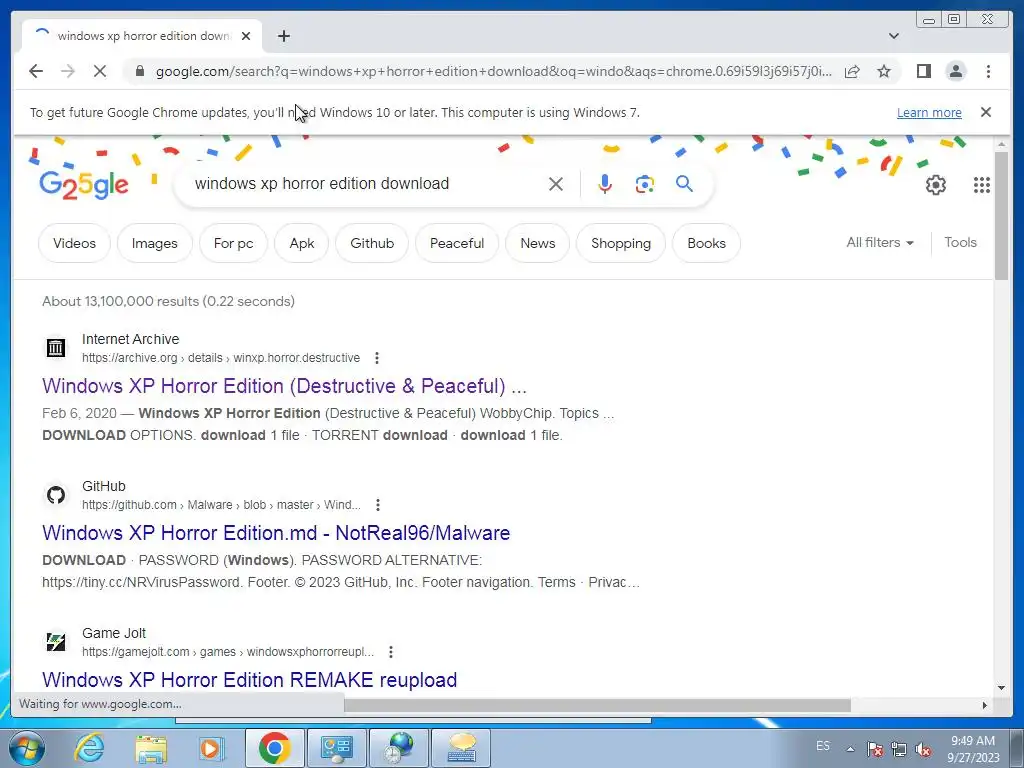Image resolution: width=1024 pixels, height=768 pixels.
Task: Launch Internet Explorer from the taskbar
Action: click(x=89, y=748)
